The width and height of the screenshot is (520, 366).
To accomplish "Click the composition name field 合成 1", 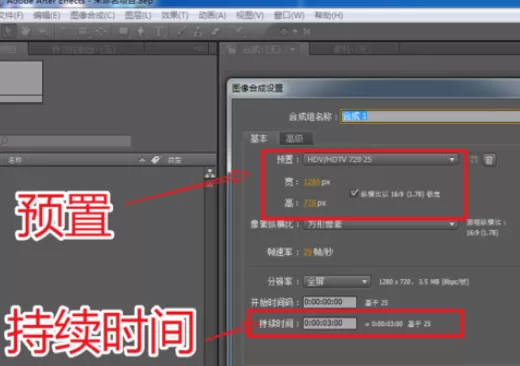I will [x=430, y=116].
